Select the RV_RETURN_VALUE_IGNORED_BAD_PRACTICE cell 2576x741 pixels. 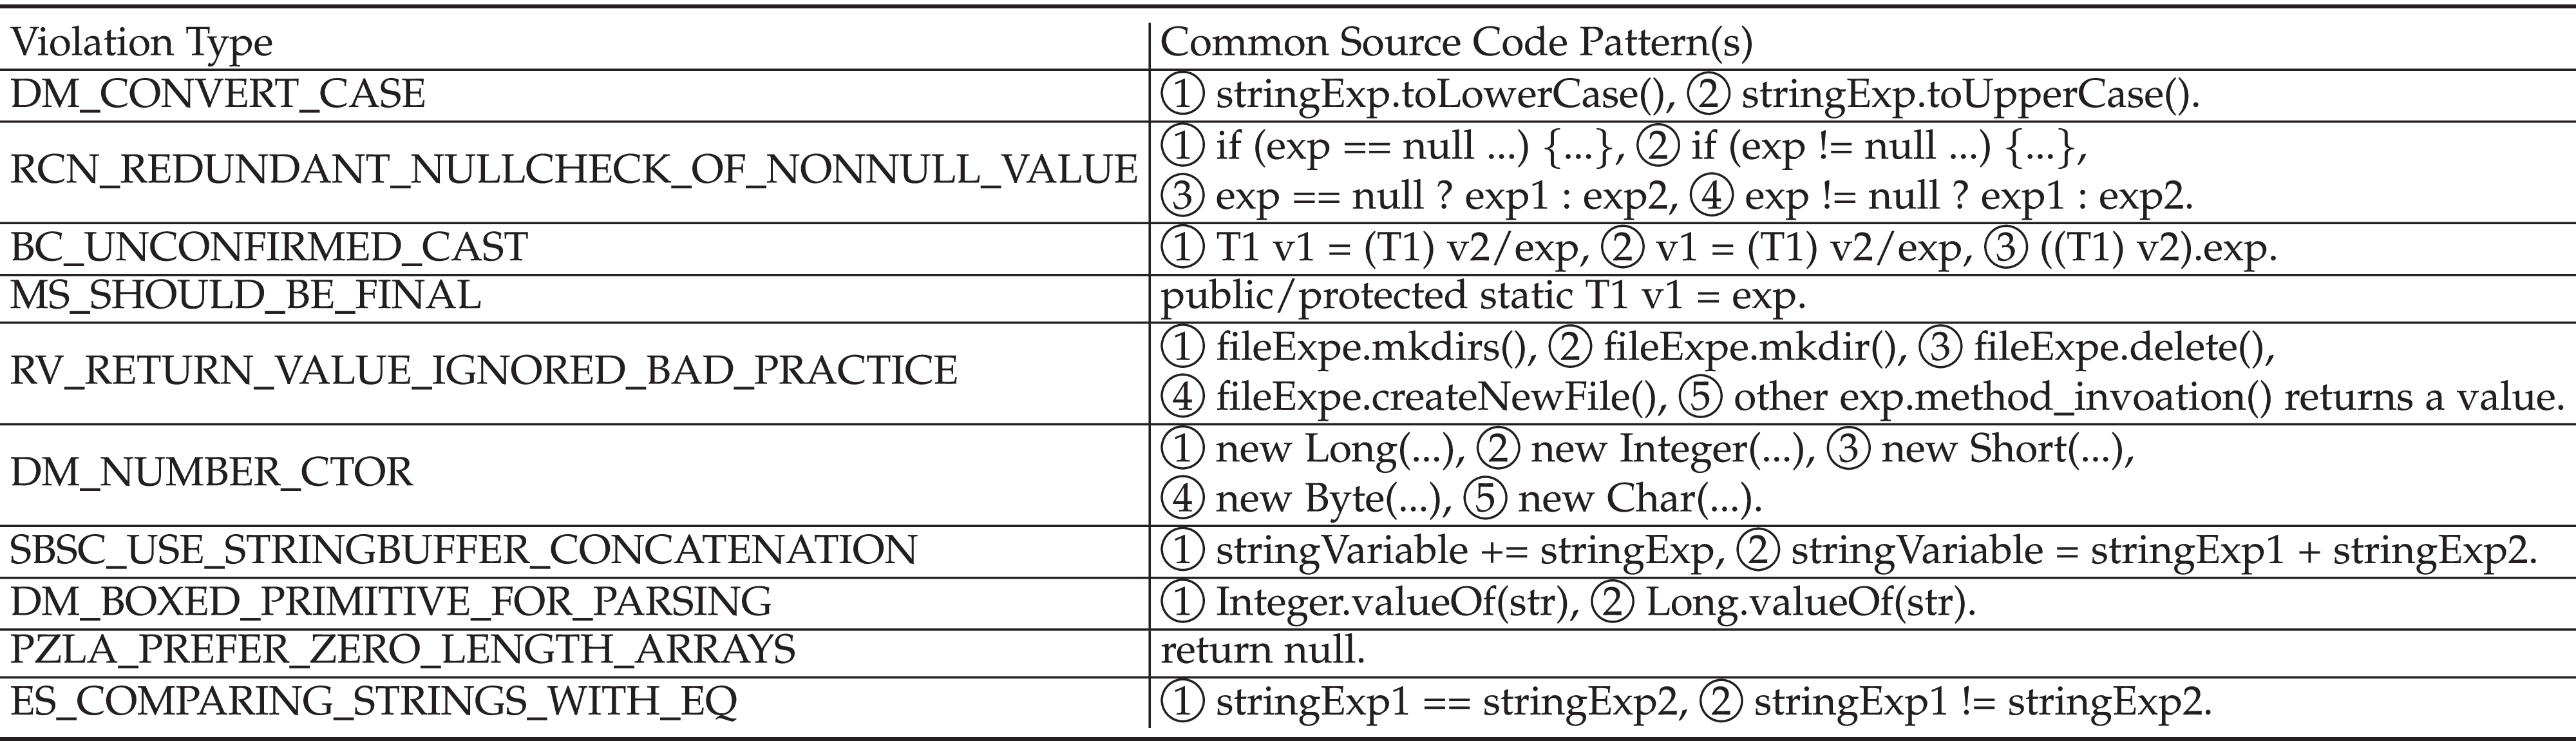pos(483,371)
